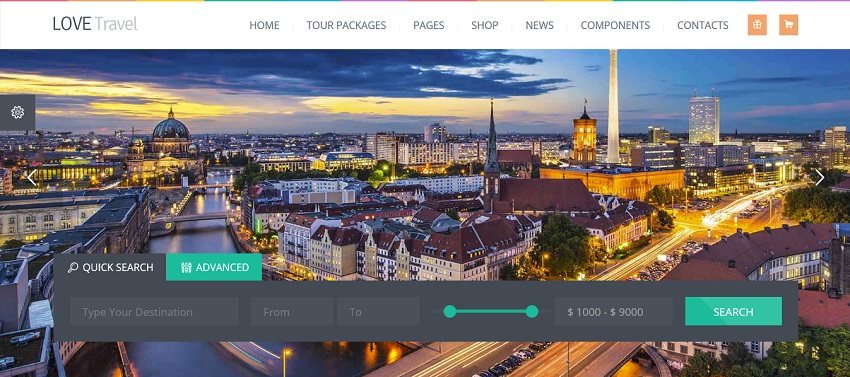This screenshot has width=850, height=377.
Task: Switch to the Quick Search tab
Action: [110, 267]
